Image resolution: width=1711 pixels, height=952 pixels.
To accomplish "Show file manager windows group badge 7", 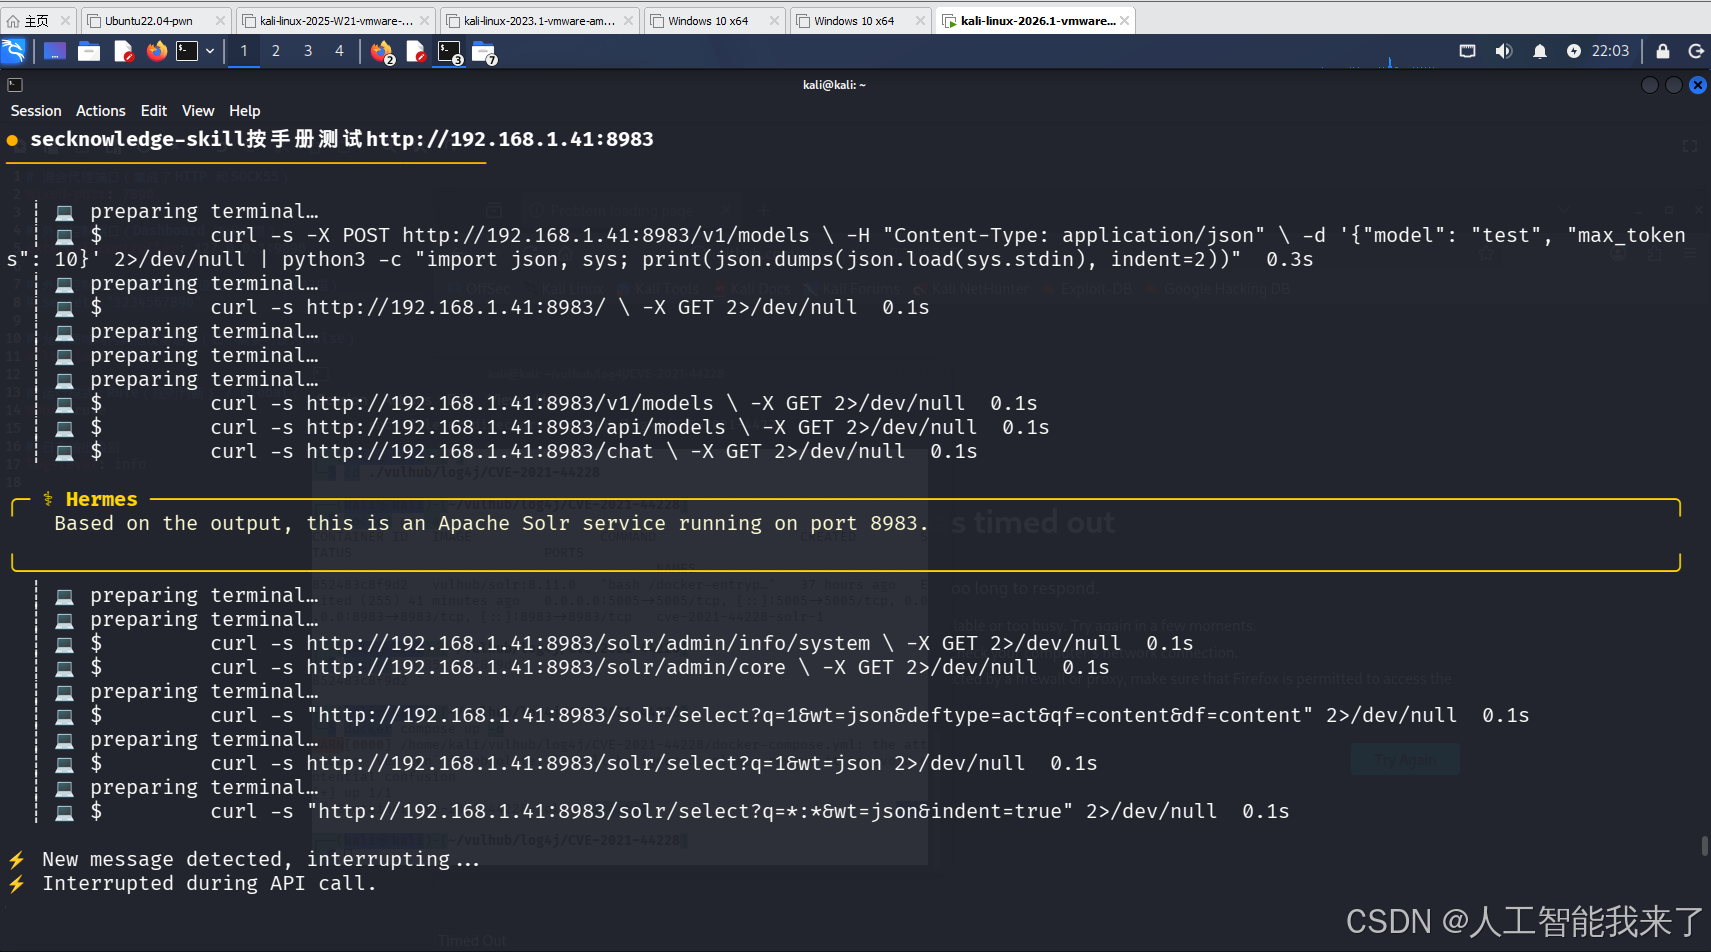I will 485,52.
